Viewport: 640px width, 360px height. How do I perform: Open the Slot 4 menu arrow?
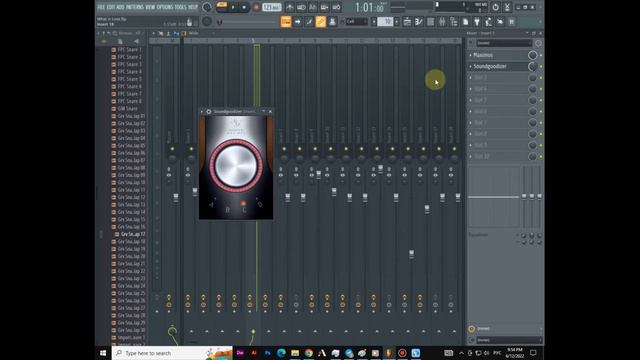pyautogui.click(x=470, y=89)
